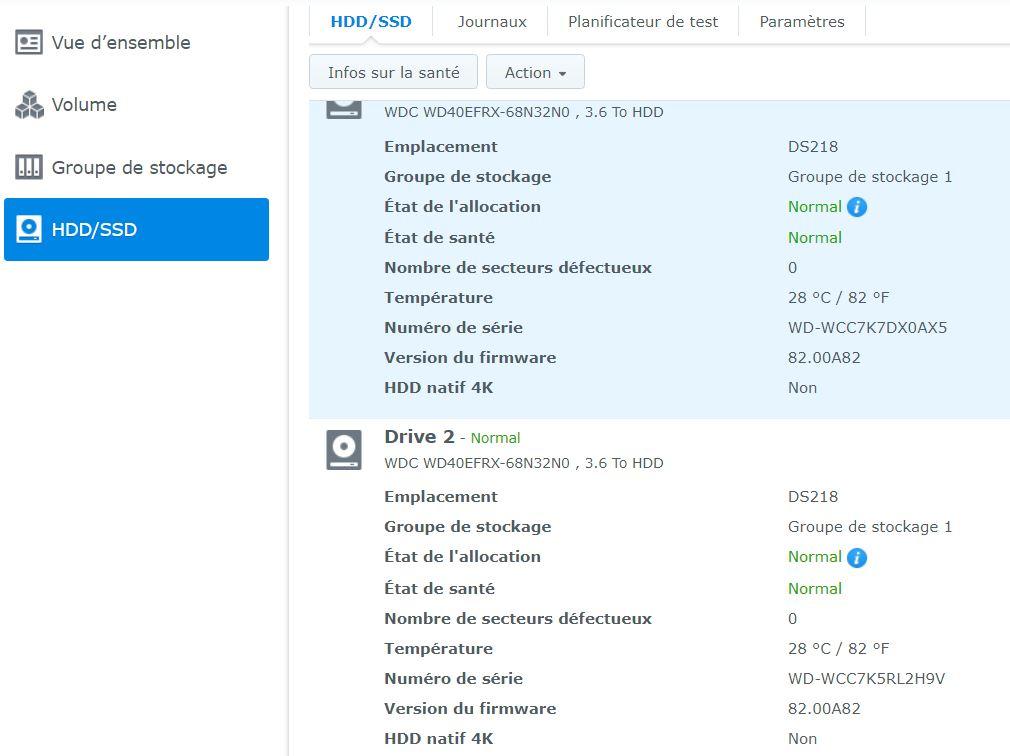Select the HDD/SSD tab
Viewport: 1010px width, 756px height.
point(371,21)
